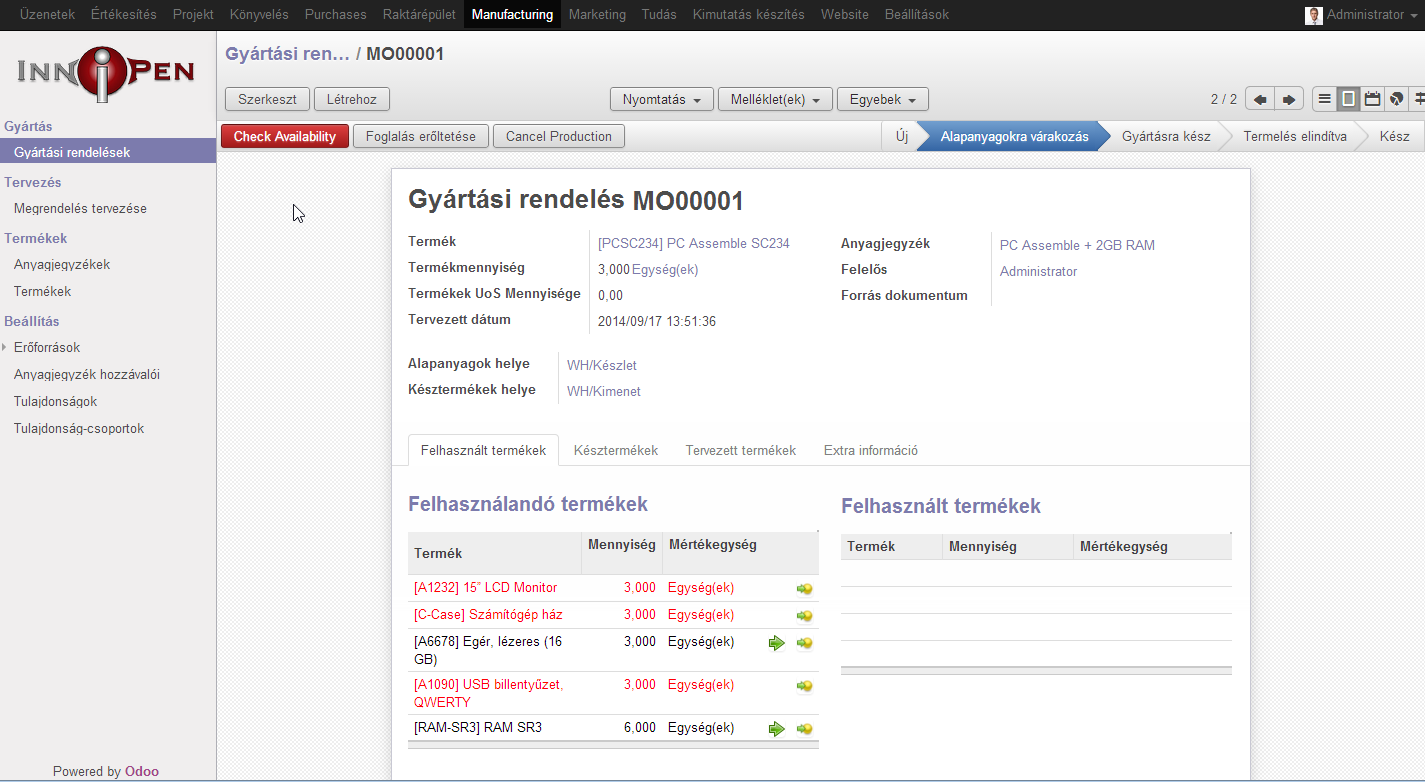
Task: Switch to calendar view icon
Action: pos(1372,99)
